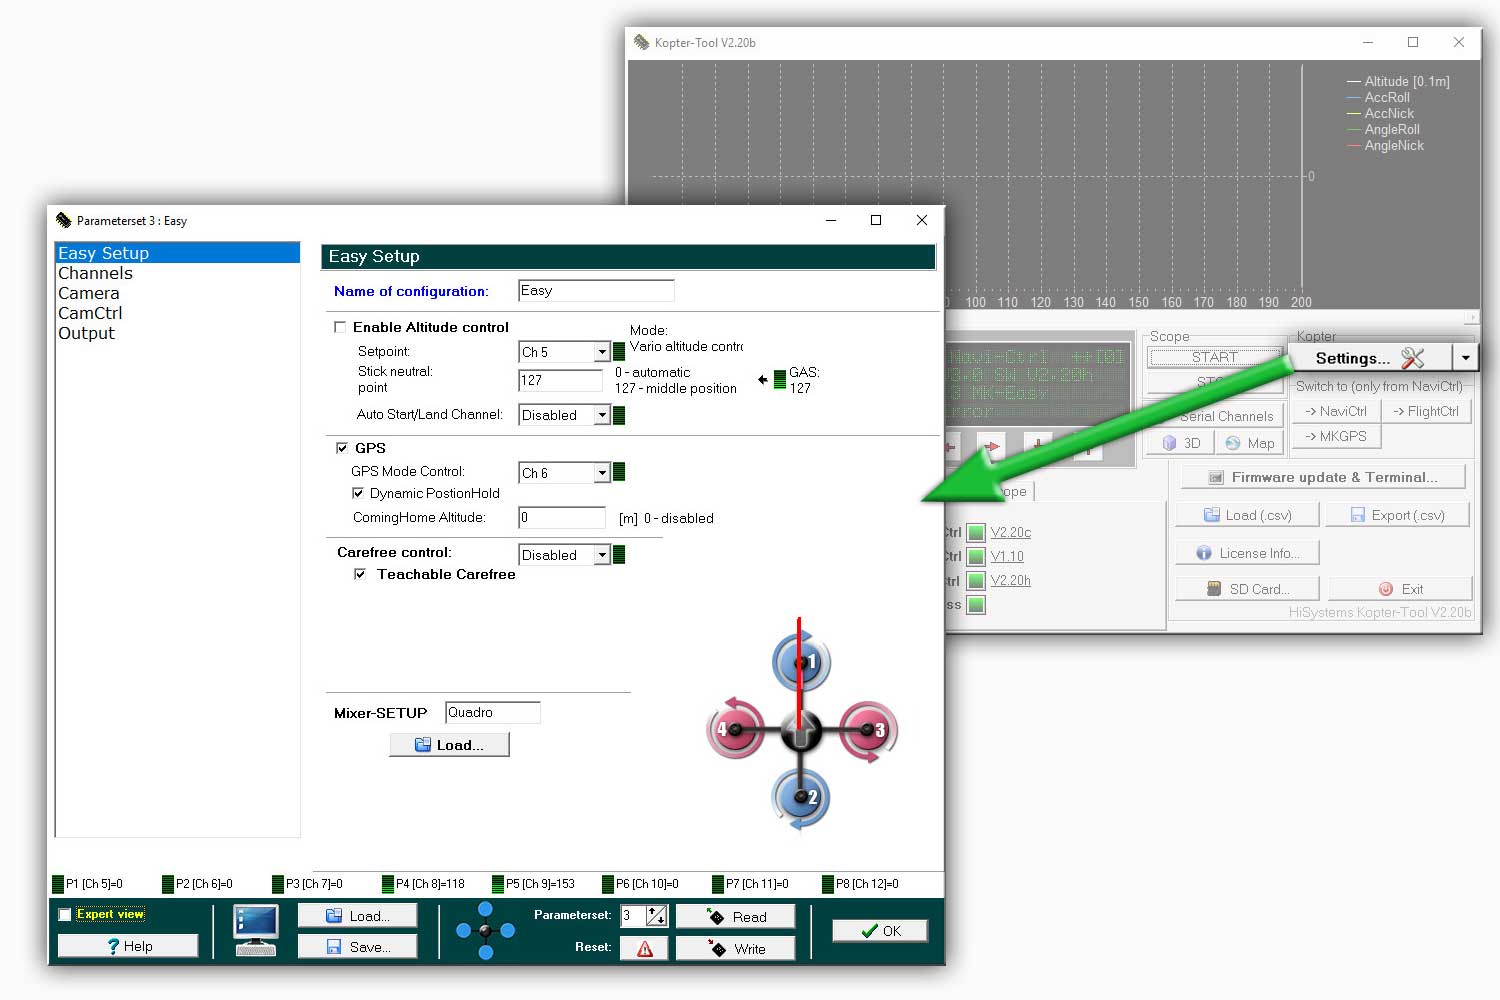Select Camera in the left list
The height and width of the screenshot is (1000, 1500).
tap(89, 293)
